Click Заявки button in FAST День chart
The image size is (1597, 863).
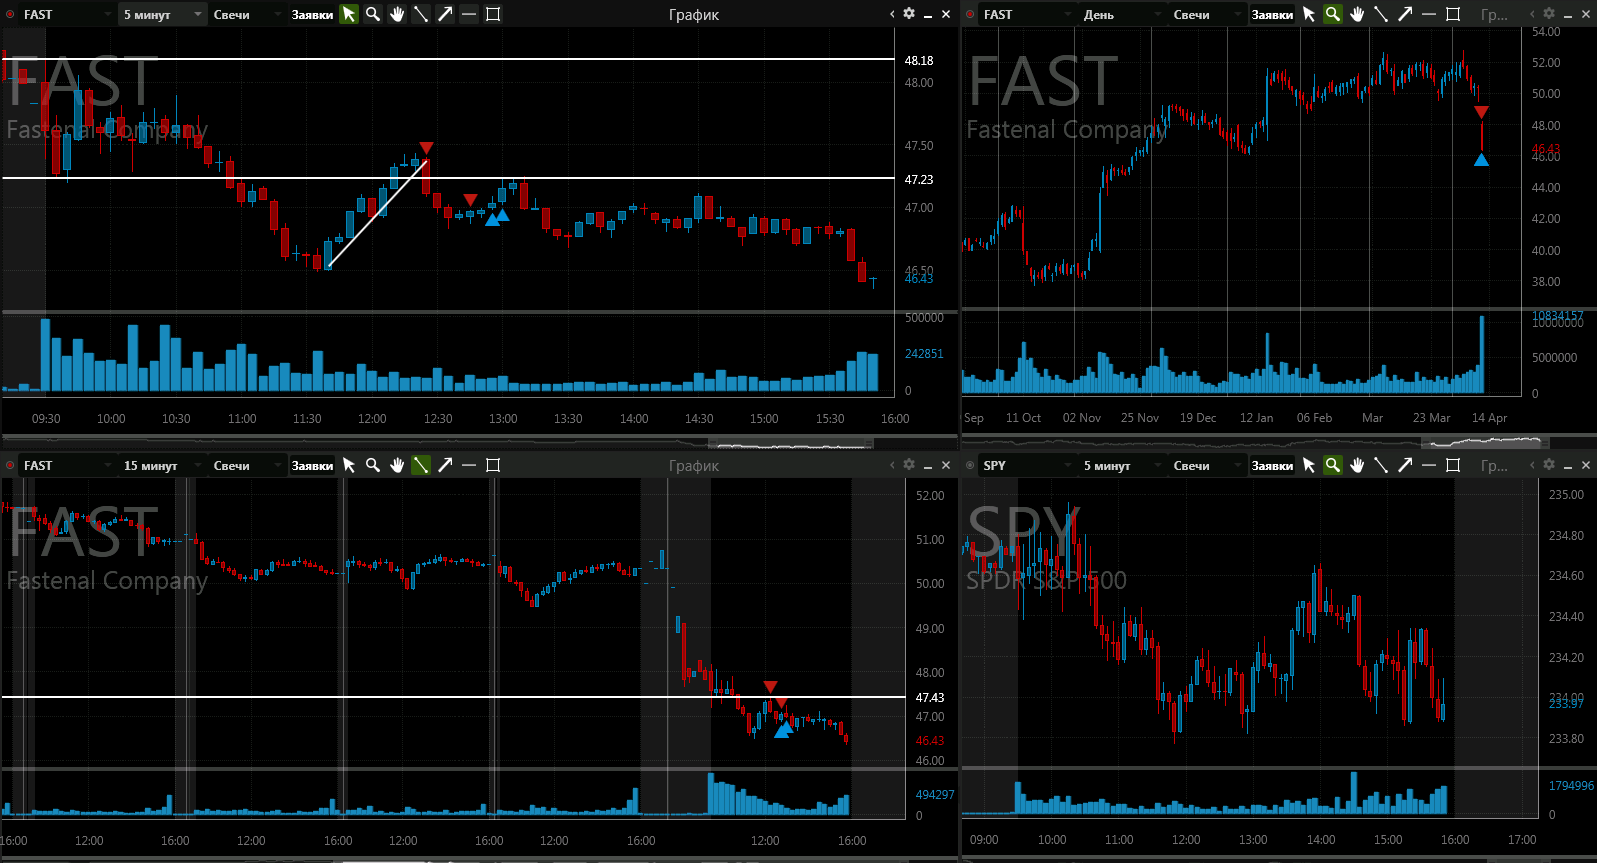1272,14
